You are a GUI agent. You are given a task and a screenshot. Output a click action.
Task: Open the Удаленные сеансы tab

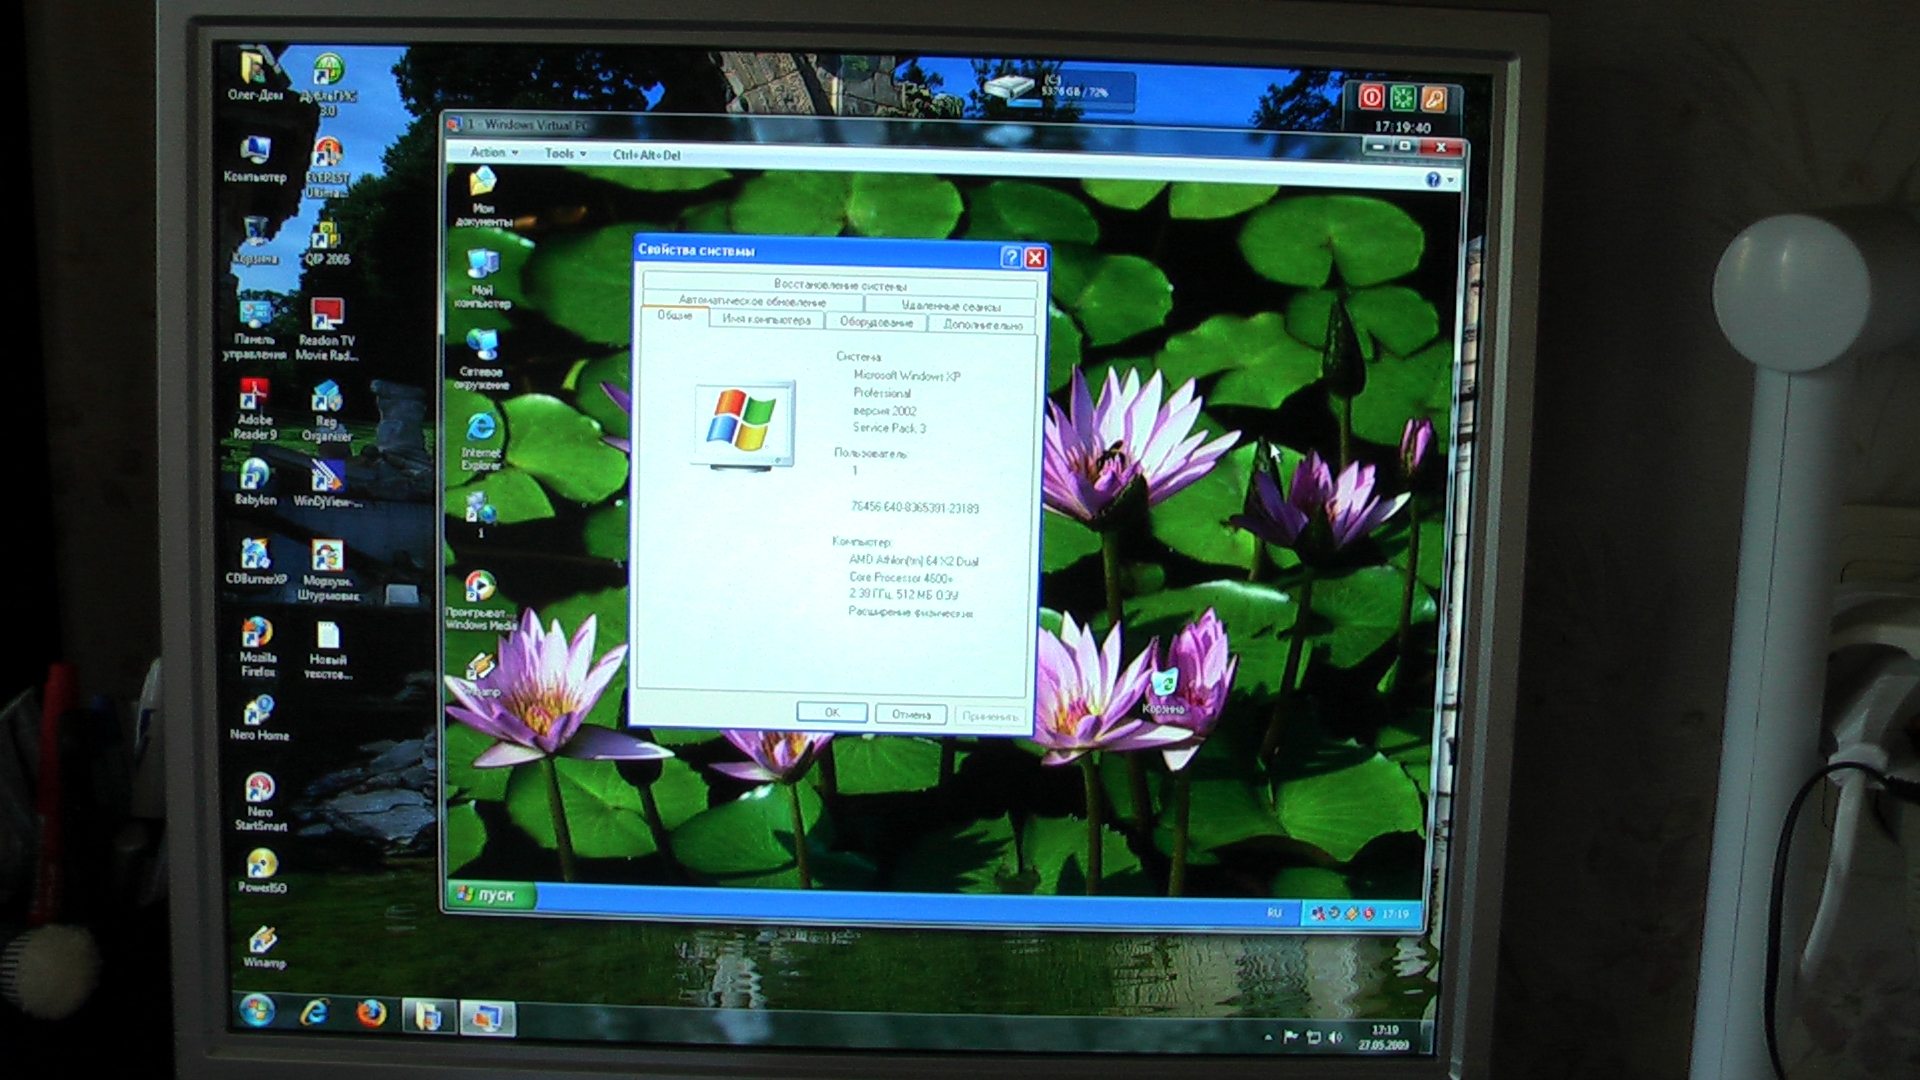point(950,306)
